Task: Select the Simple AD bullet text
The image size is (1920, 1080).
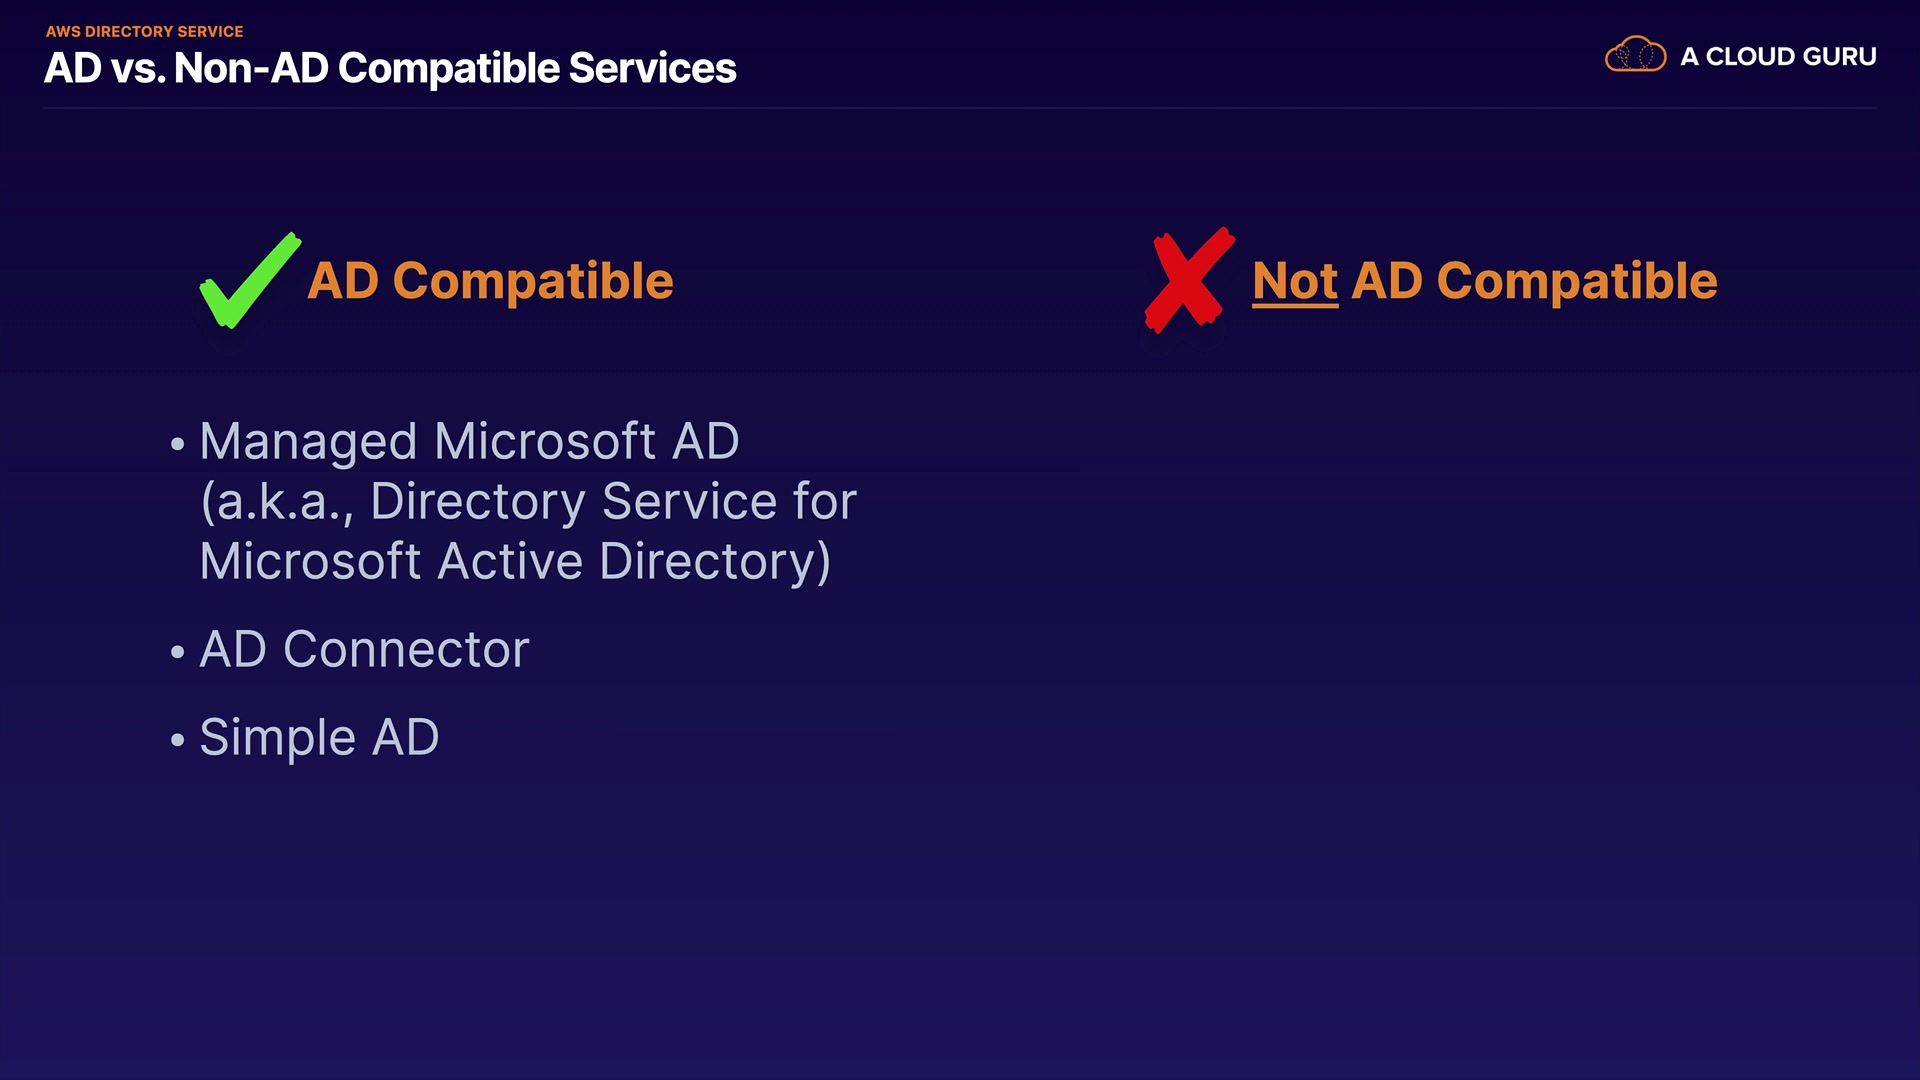Action: tap(319, 738)
